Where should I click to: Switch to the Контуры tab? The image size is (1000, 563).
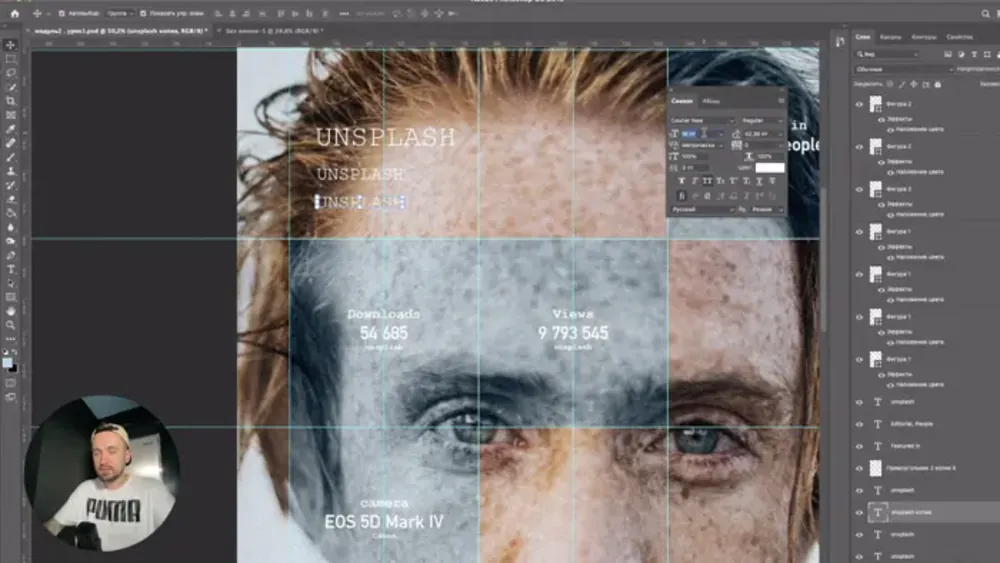click(x=923, y=37)
